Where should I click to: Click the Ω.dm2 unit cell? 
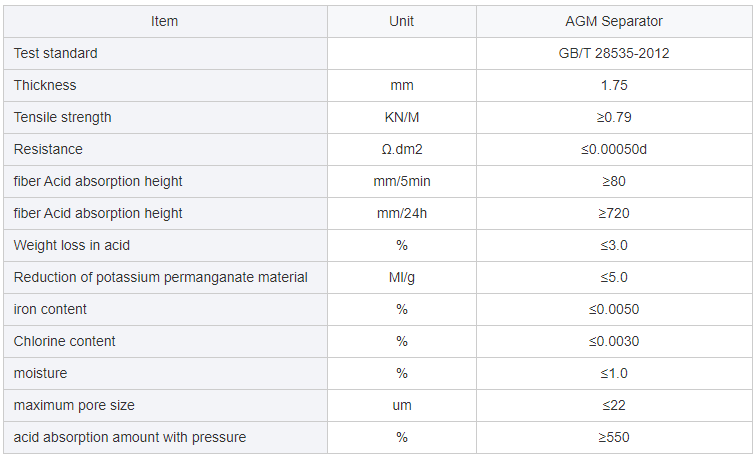click(401, 149)
